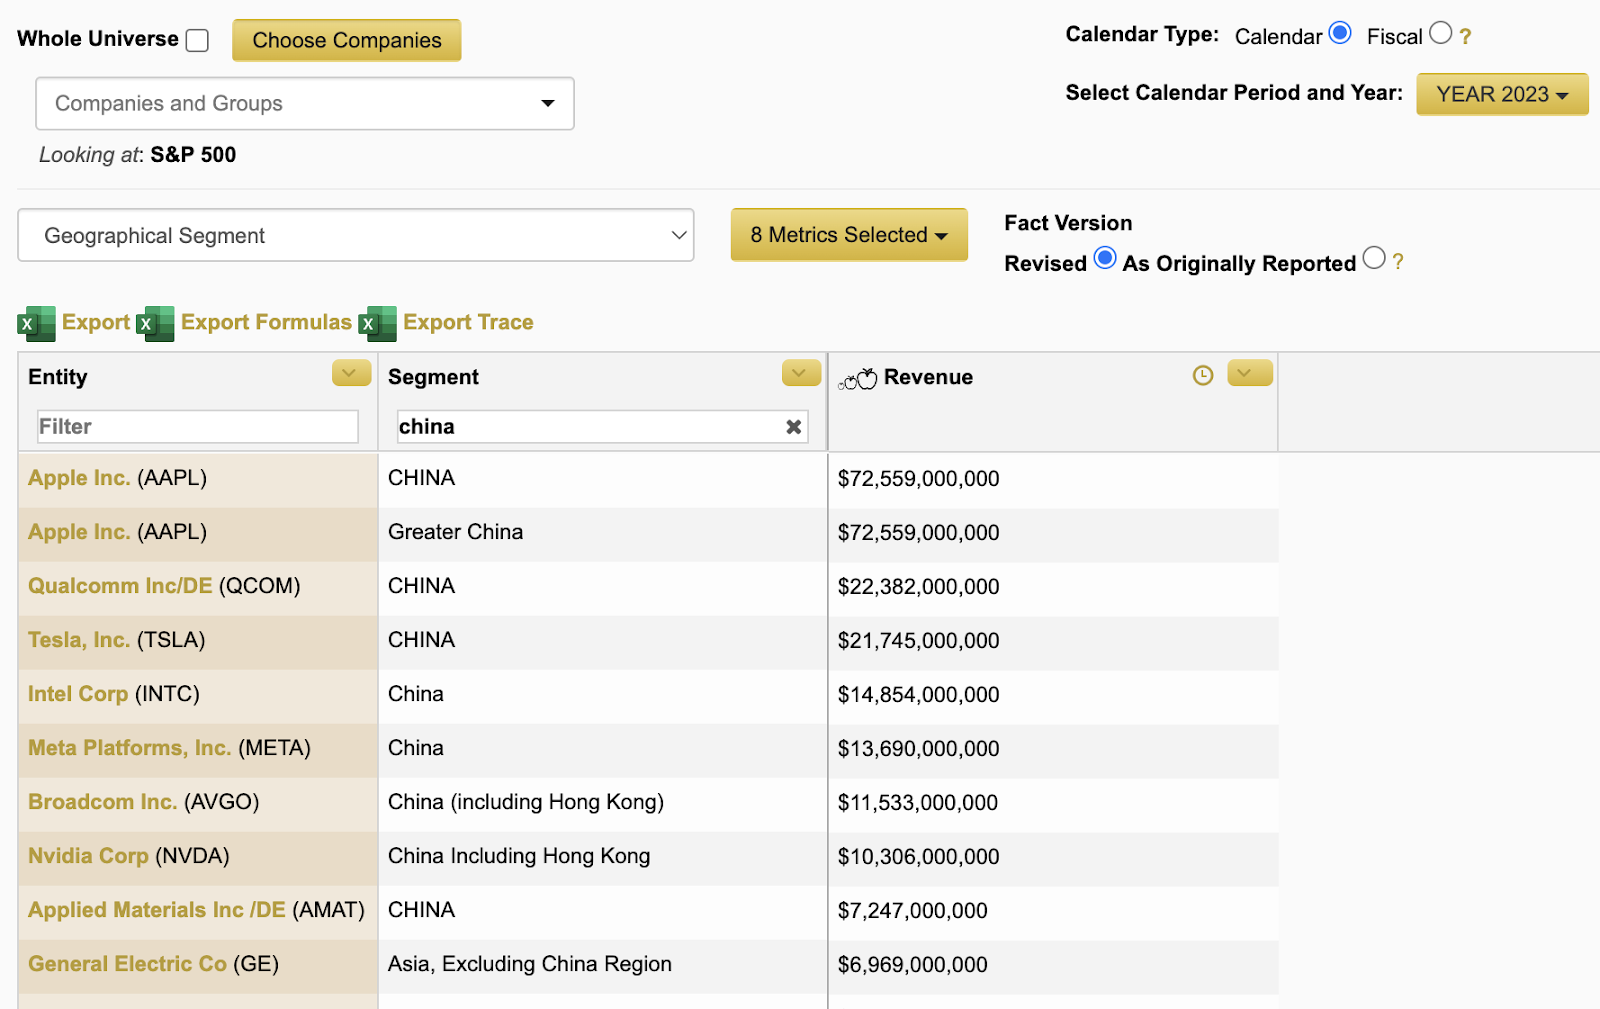Tick the Whole Universe checkbox
Screen dimensions: 1600x1009
[198, 40]
